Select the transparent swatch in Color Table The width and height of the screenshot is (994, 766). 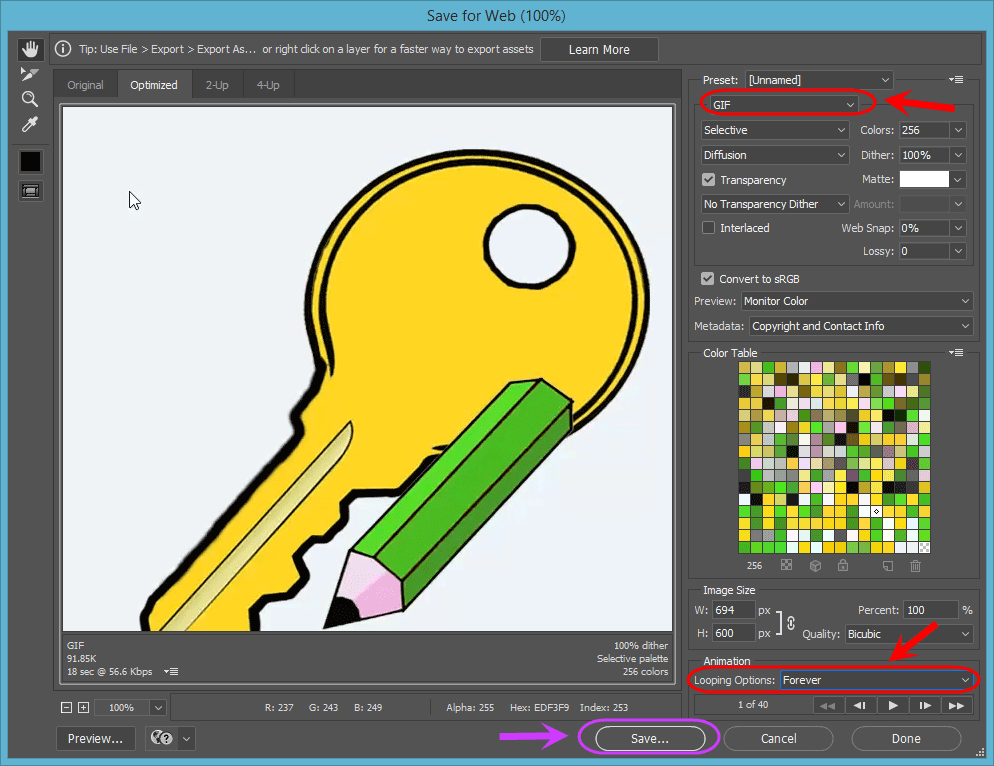pos(924,548)
